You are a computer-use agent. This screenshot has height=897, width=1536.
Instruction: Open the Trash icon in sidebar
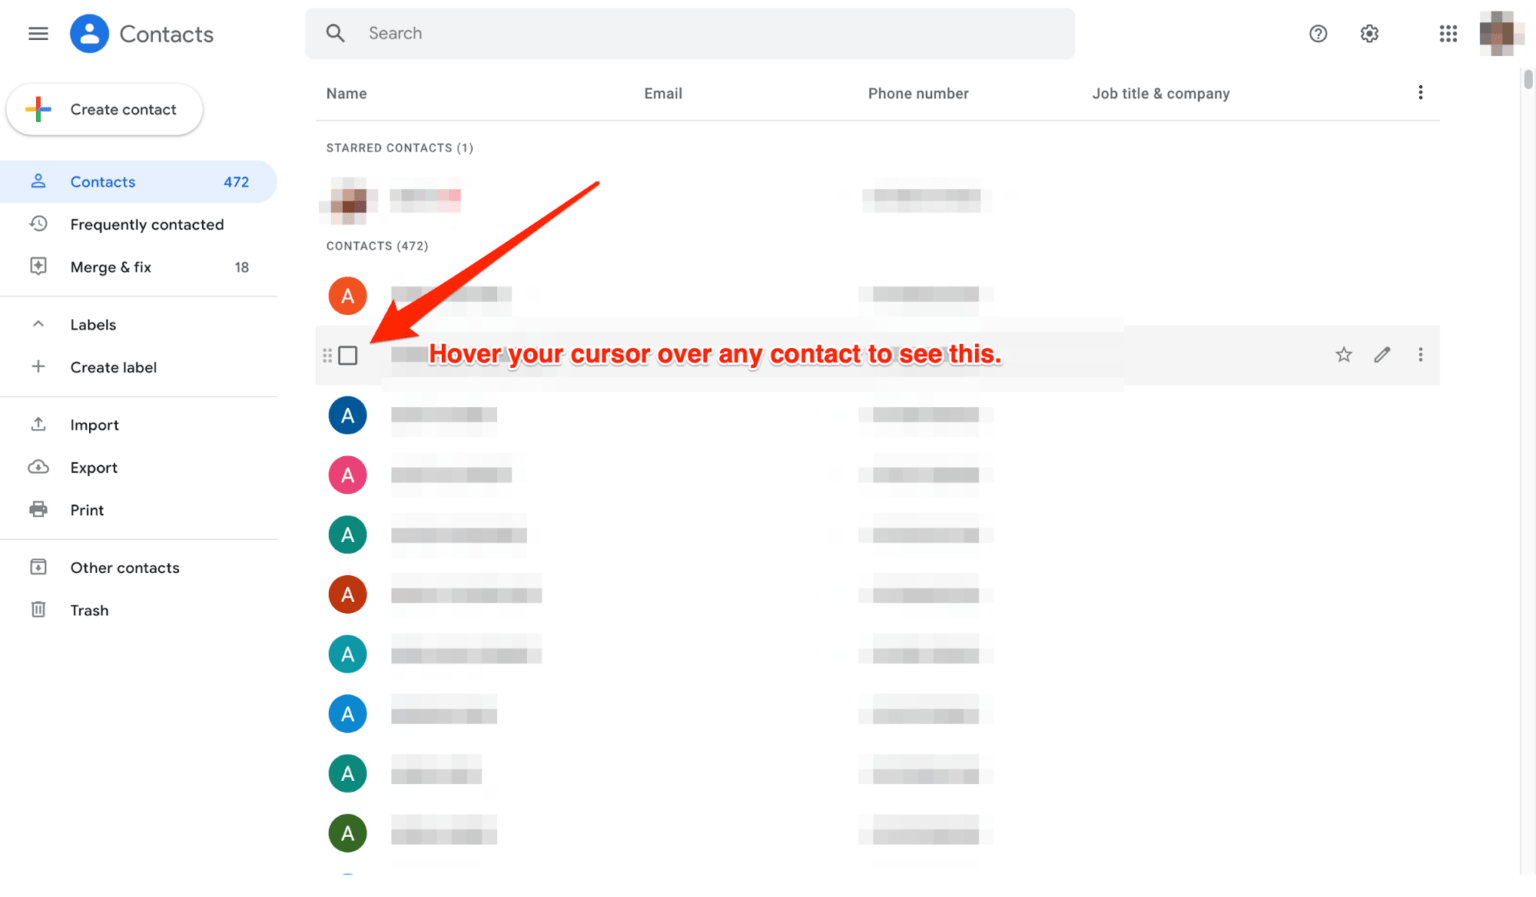tap(38, 609)
